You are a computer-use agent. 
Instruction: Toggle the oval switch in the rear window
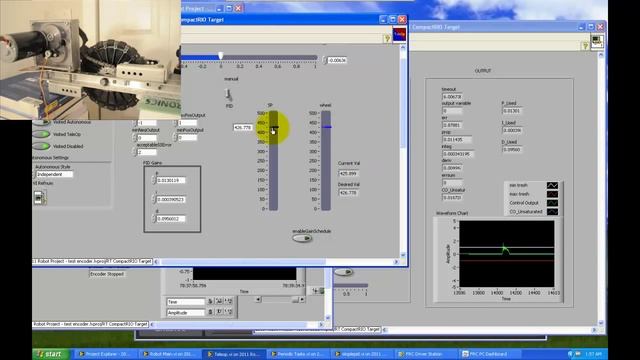[344, 272]
